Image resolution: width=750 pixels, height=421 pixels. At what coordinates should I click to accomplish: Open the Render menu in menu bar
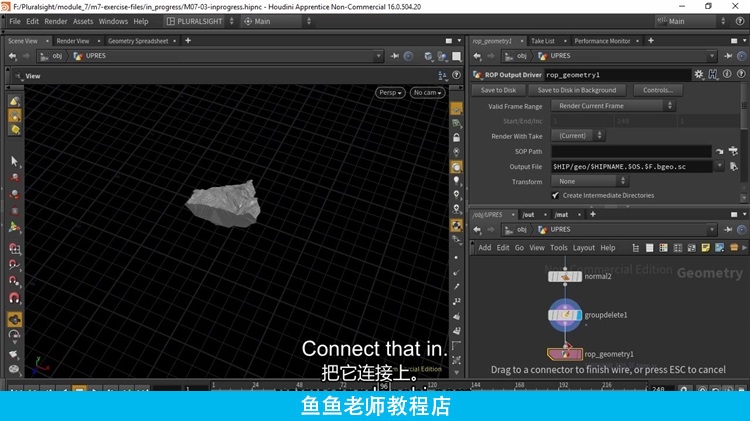(x=56, y=21)
